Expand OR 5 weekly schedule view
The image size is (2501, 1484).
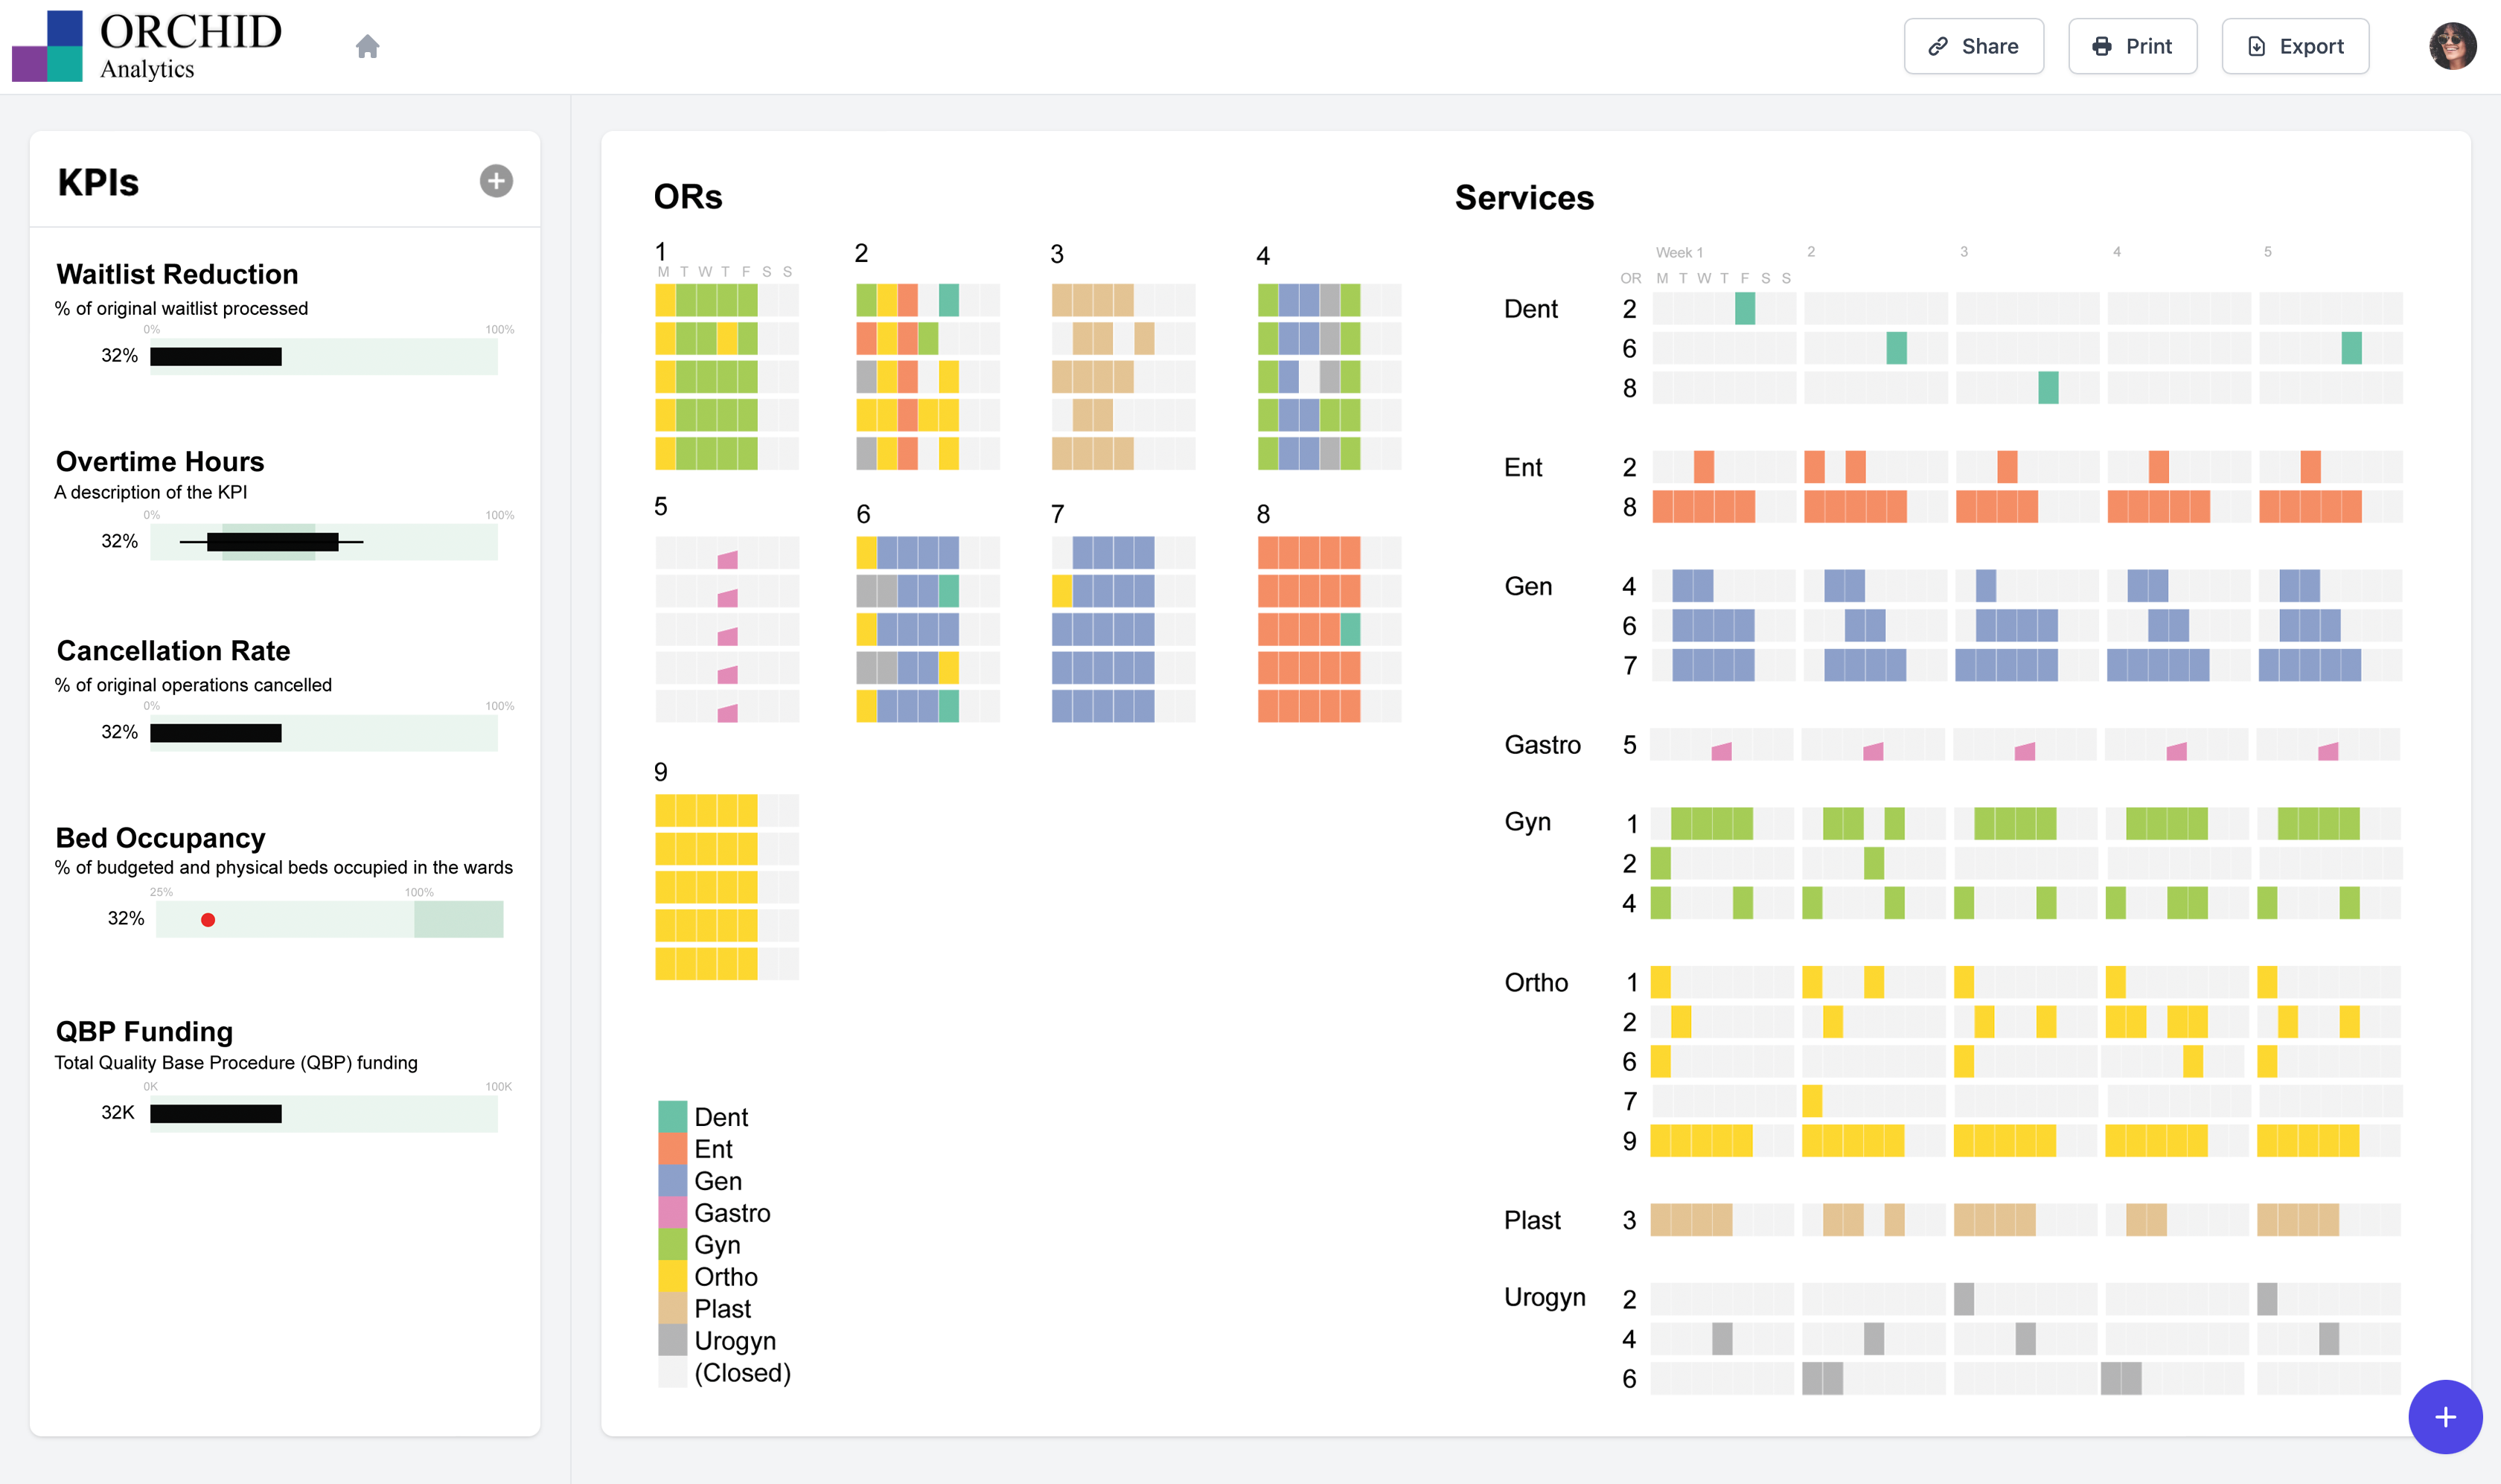[x=662, y=512]
